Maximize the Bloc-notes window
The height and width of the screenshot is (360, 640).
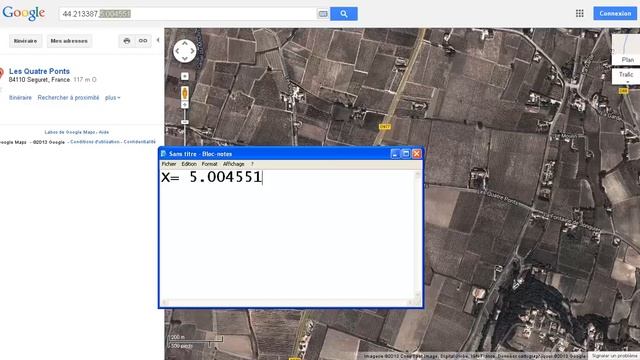406,154
